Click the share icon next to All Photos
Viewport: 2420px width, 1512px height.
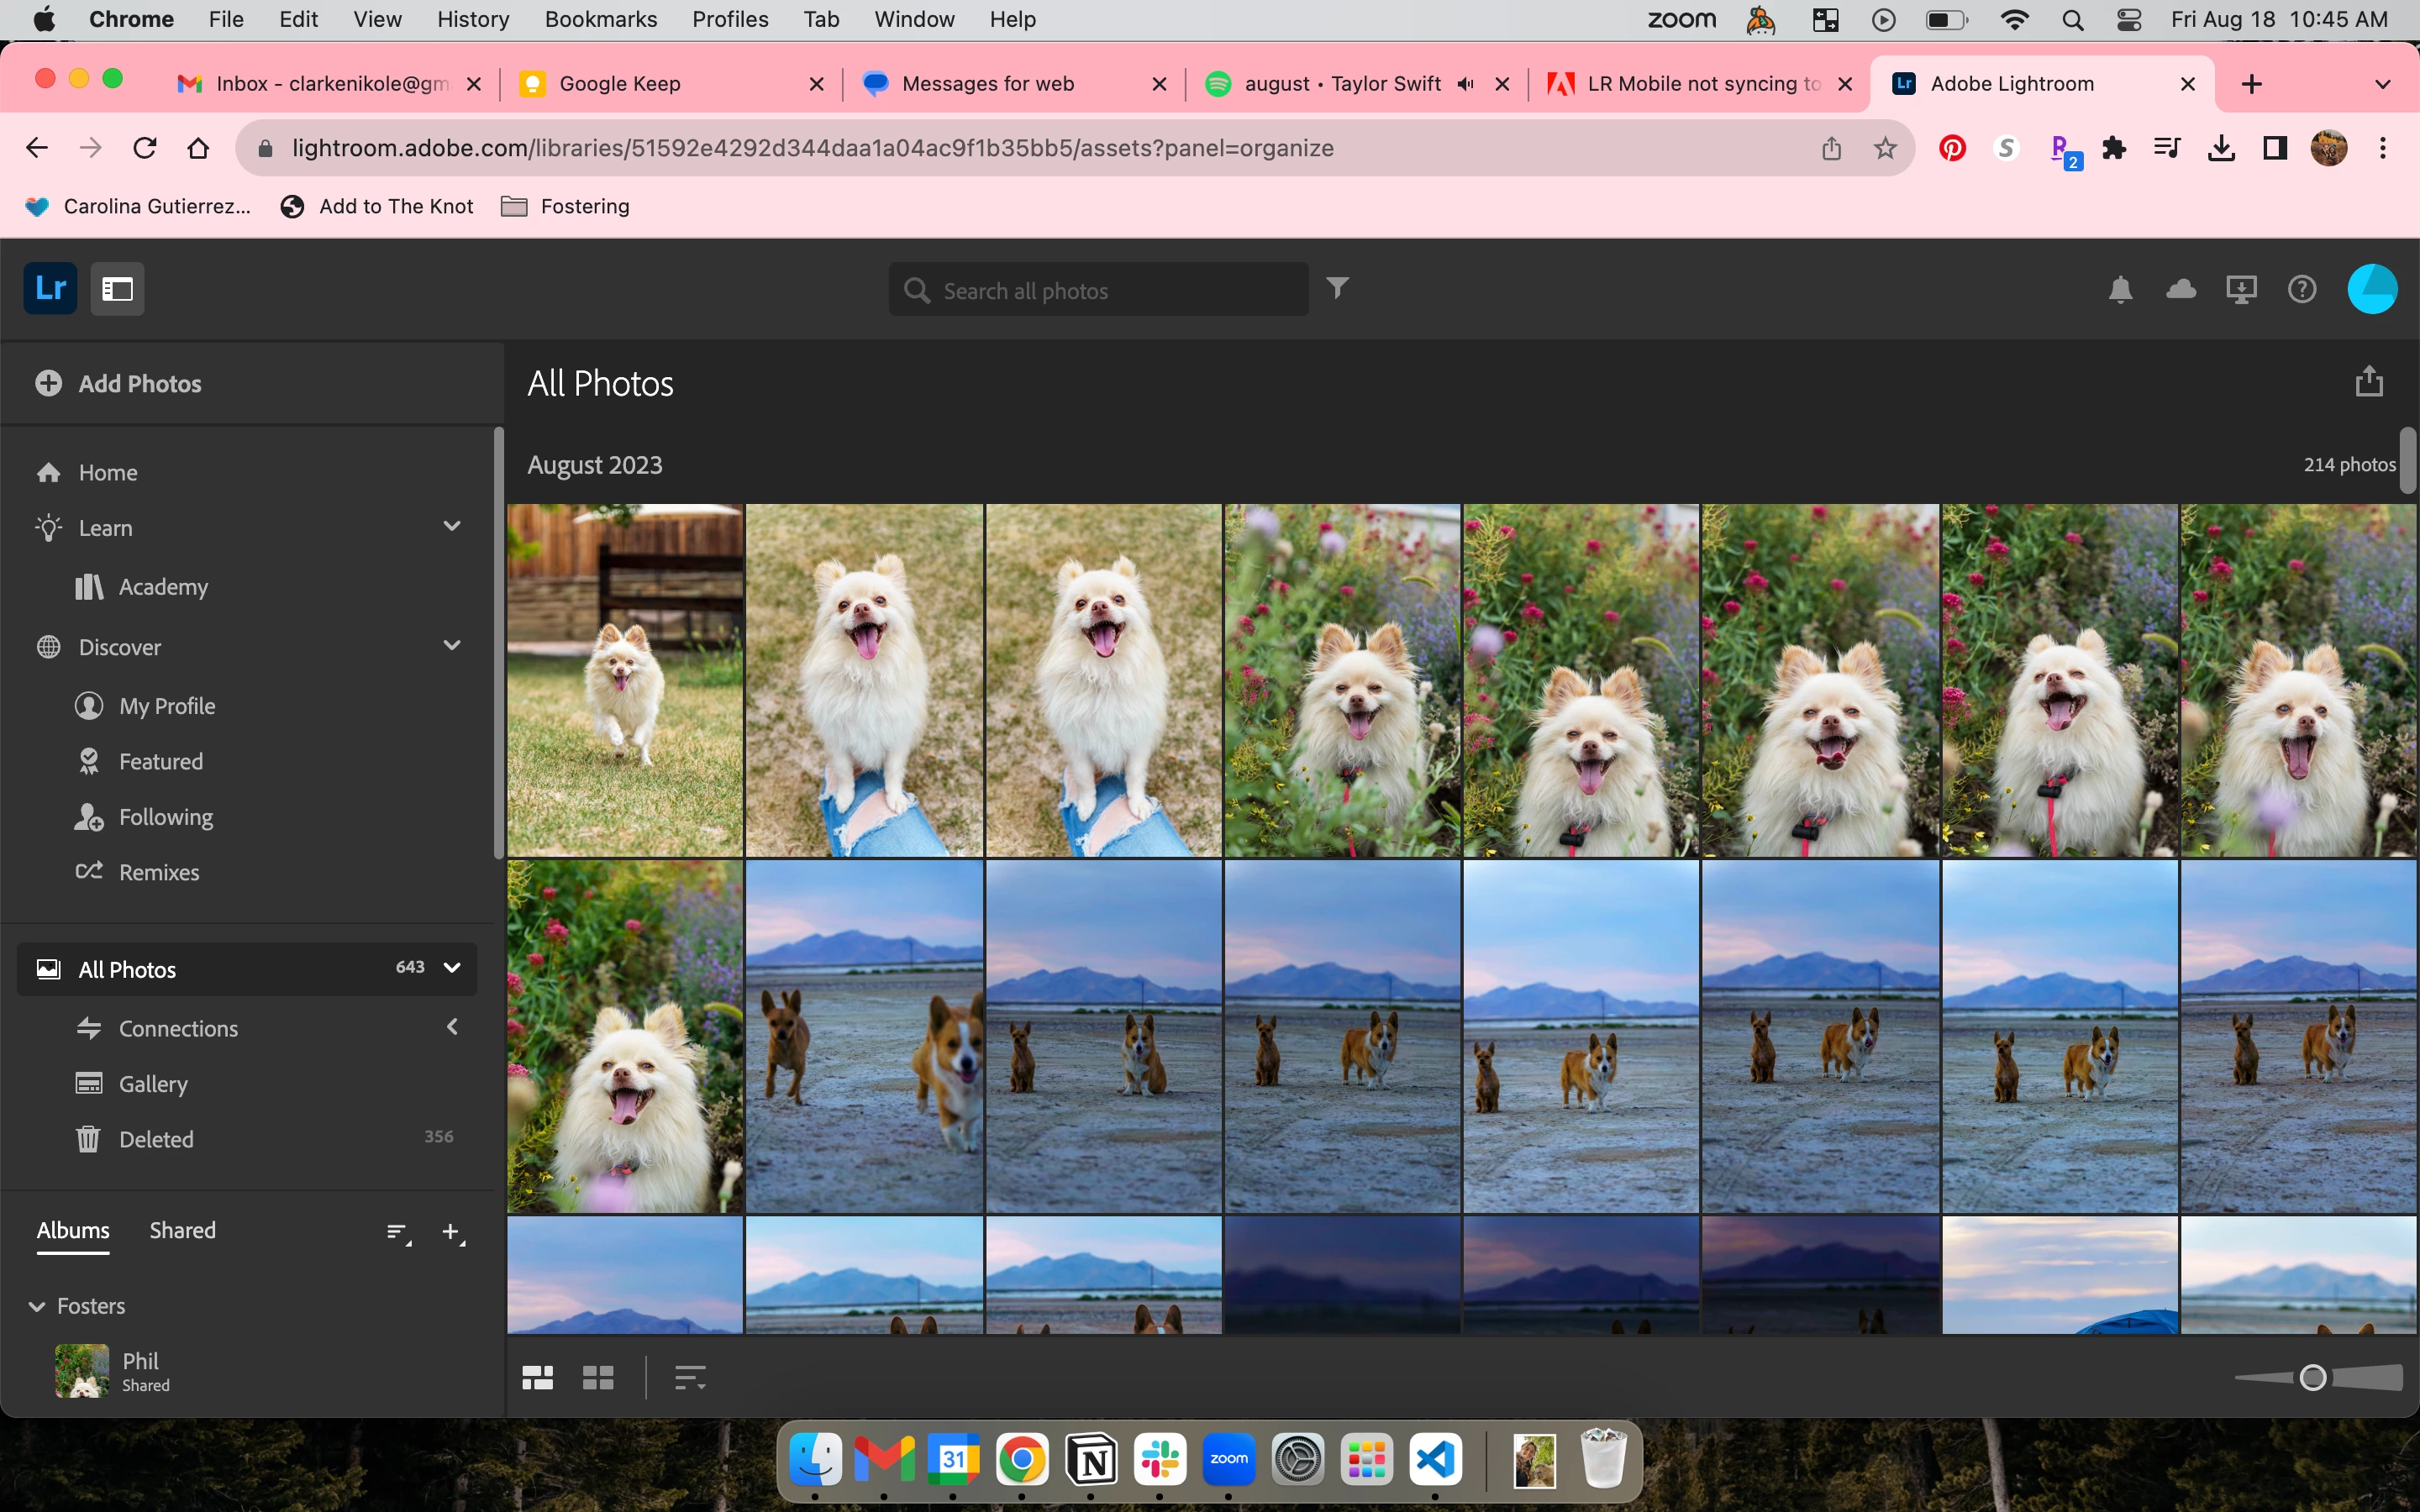click(2368, 382)
